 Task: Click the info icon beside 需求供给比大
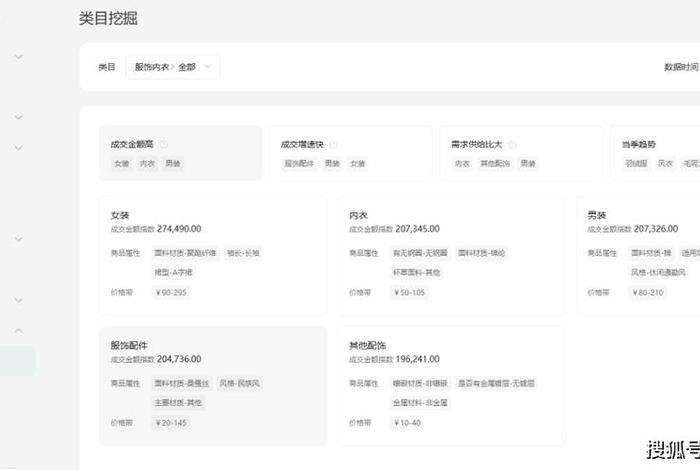point(512,144)
